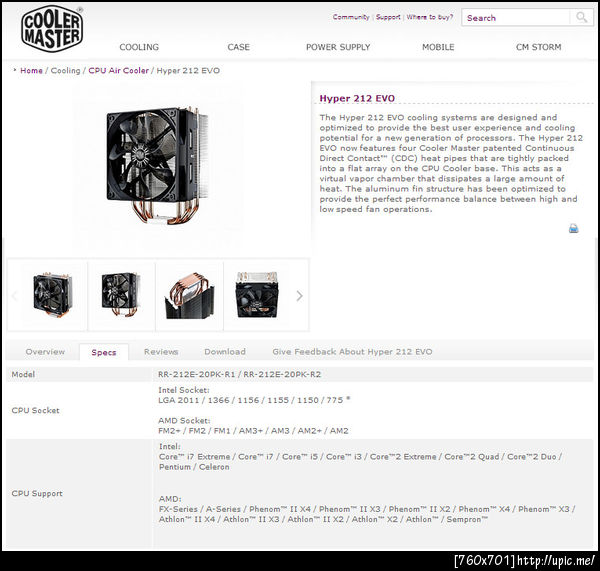
Task: Open the CM STORM menu
Action: click(x=538, y=47)
